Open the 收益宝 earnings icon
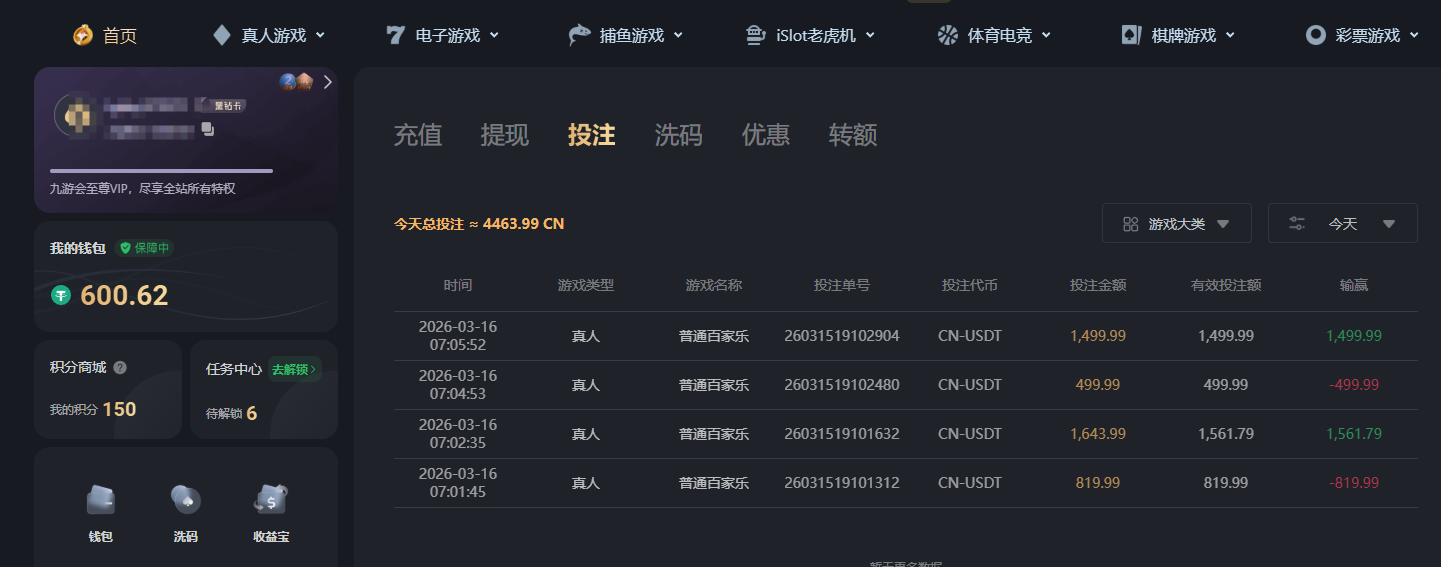The width and height of the screenshot is (1441, 567). [271, 499]
